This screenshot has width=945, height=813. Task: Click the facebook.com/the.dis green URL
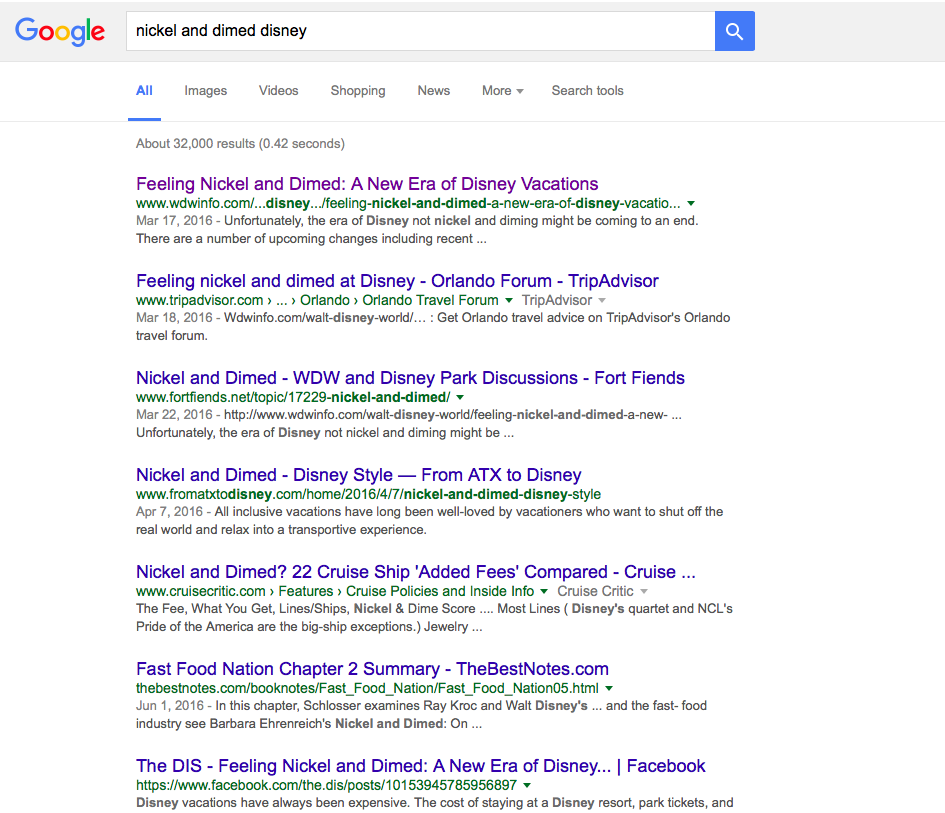326,785
